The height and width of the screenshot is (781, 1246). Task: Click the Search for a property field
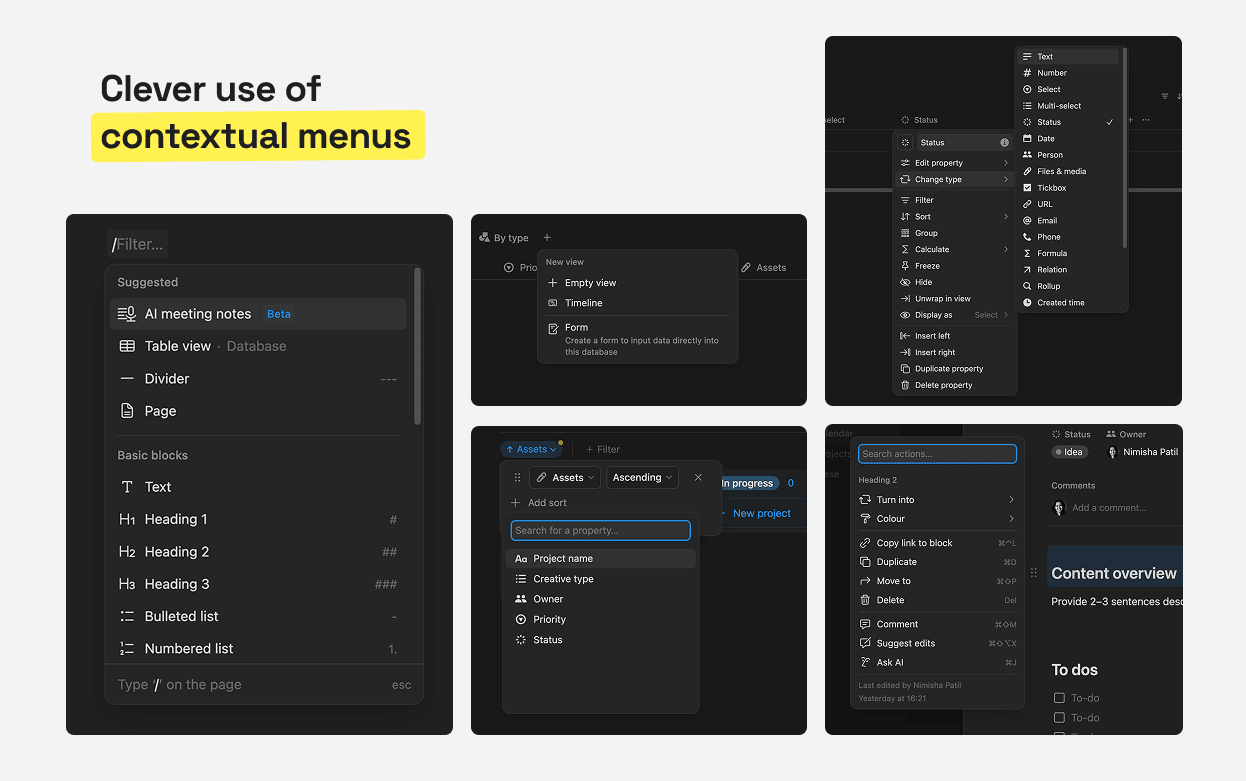click(600, 530)
